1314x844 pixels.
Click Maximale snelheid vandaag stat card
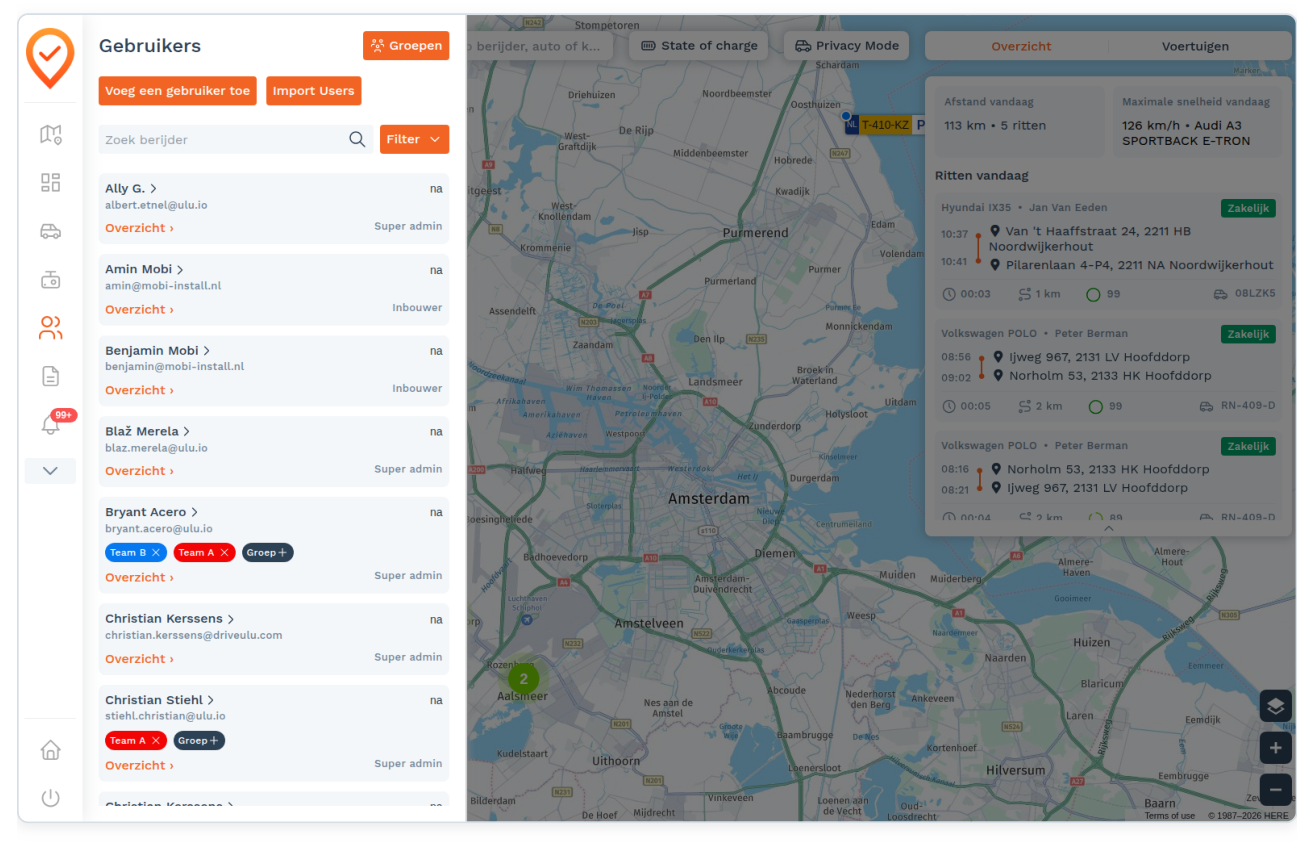[1197, 120]
